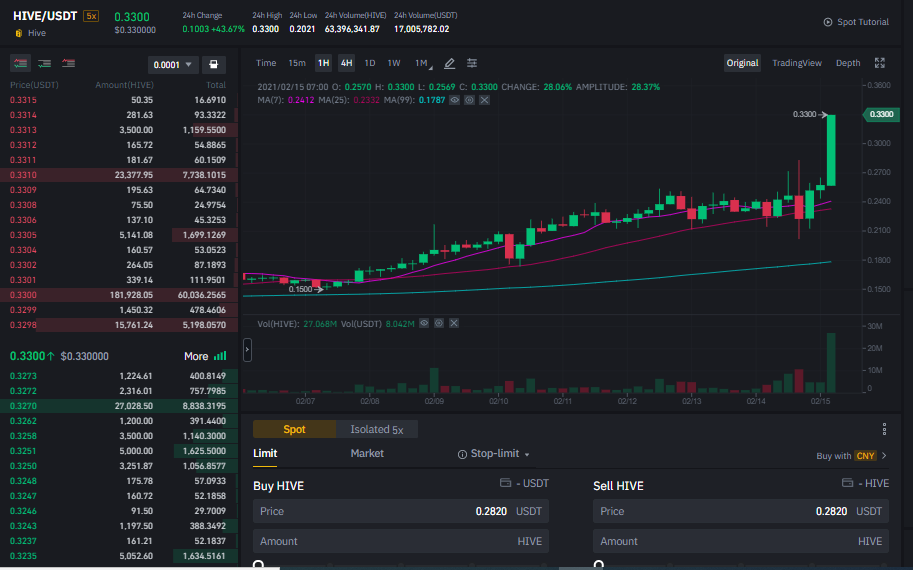The height and width of the screenshot is (570, 913).
Task: Click the 0.3300 current price label on chart axis
Action: pyautogui.click(x=881, y=114)
